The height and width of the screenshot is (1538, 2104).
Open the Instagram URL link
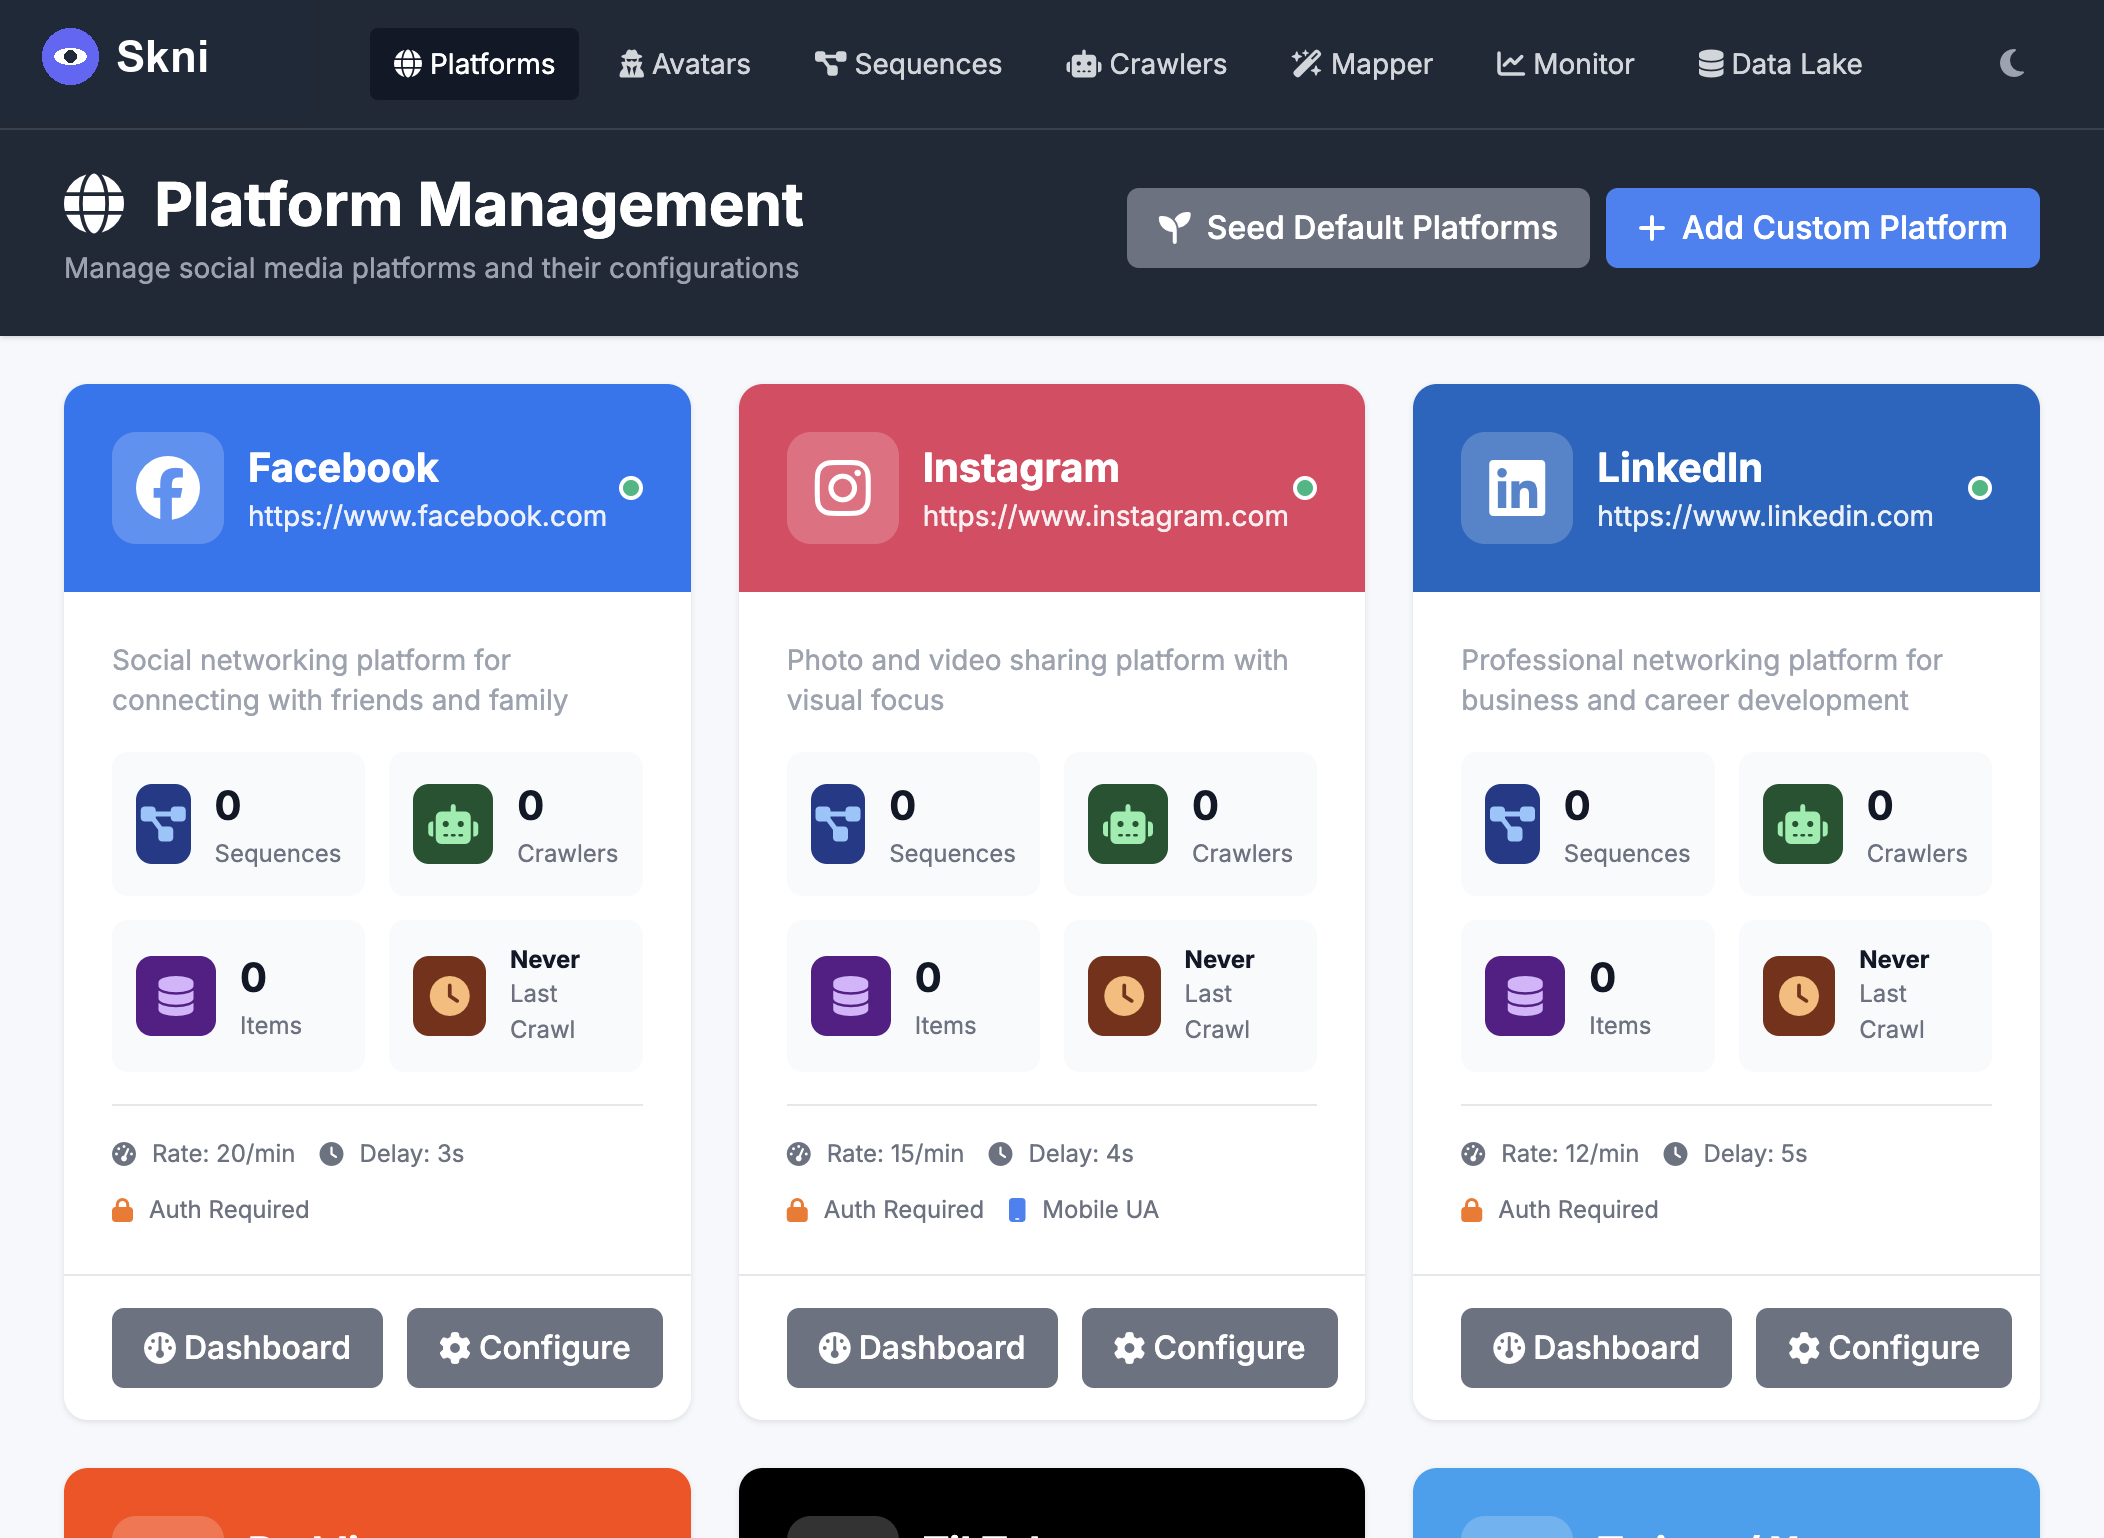(1105, 516)
